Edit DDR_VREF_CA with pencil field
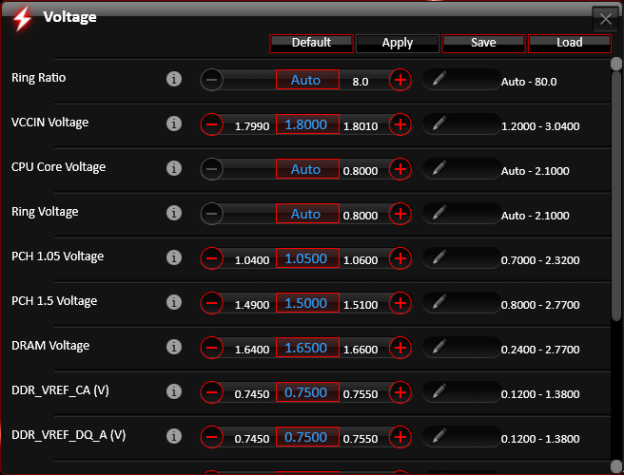This screenshot has width=624, height=475. pos(461,392)
